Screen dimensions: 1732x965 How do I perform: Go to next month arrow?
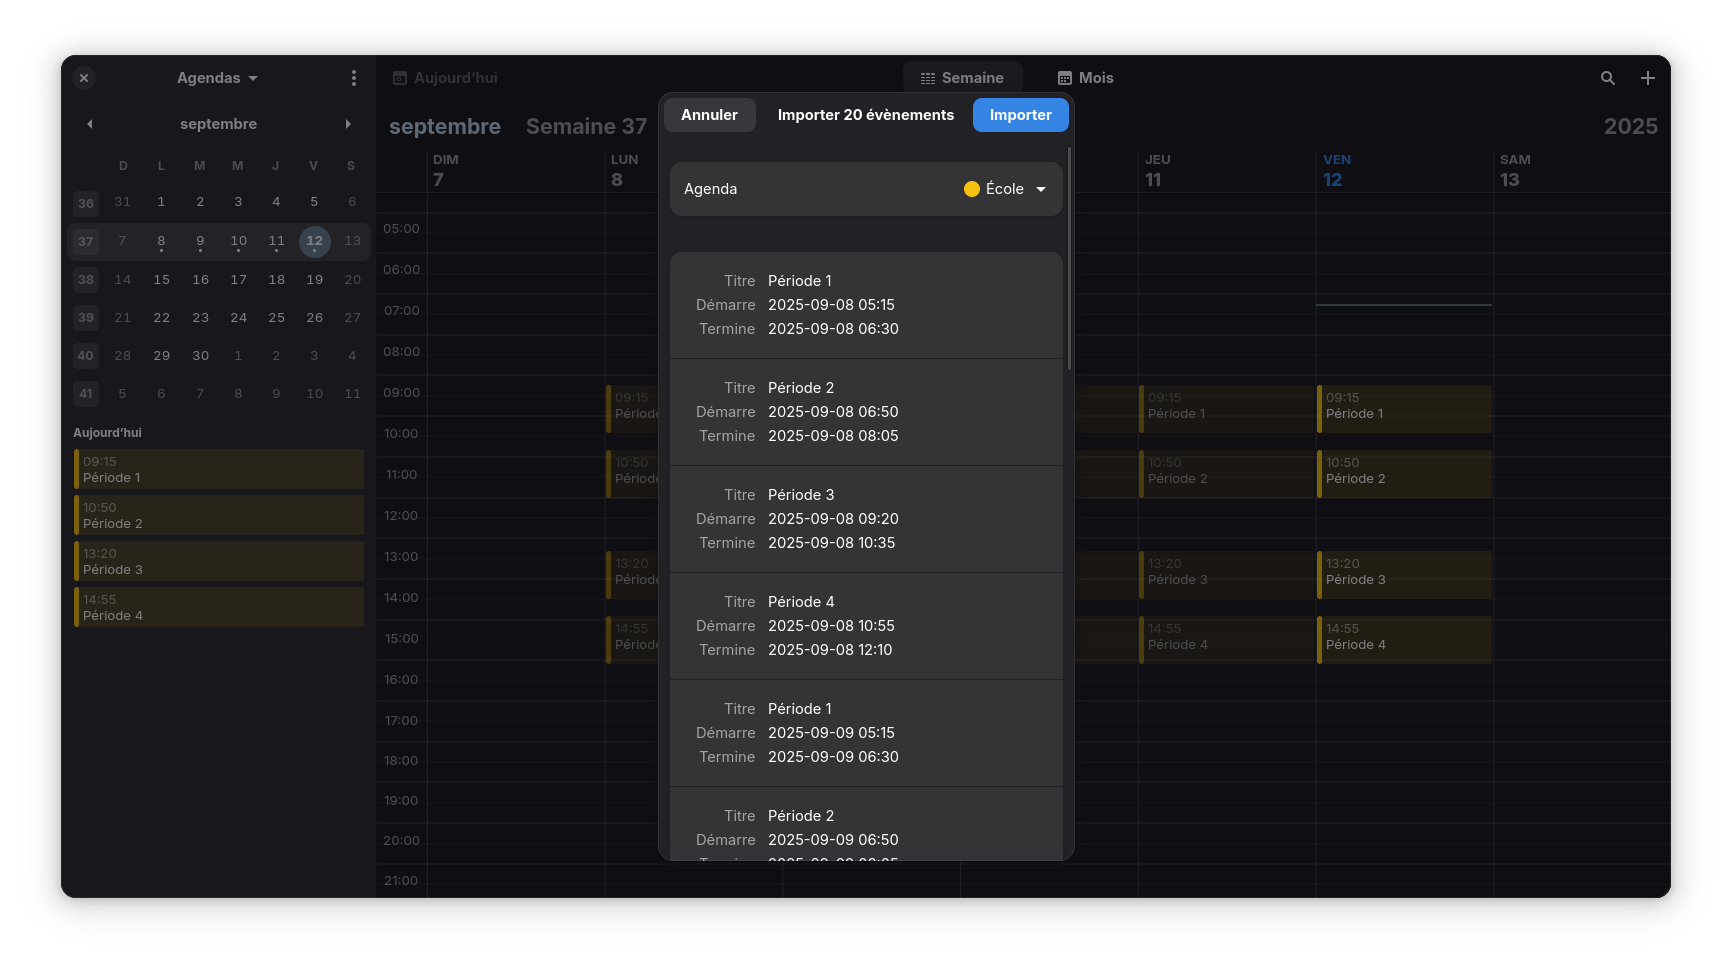(x=348, y=124)
